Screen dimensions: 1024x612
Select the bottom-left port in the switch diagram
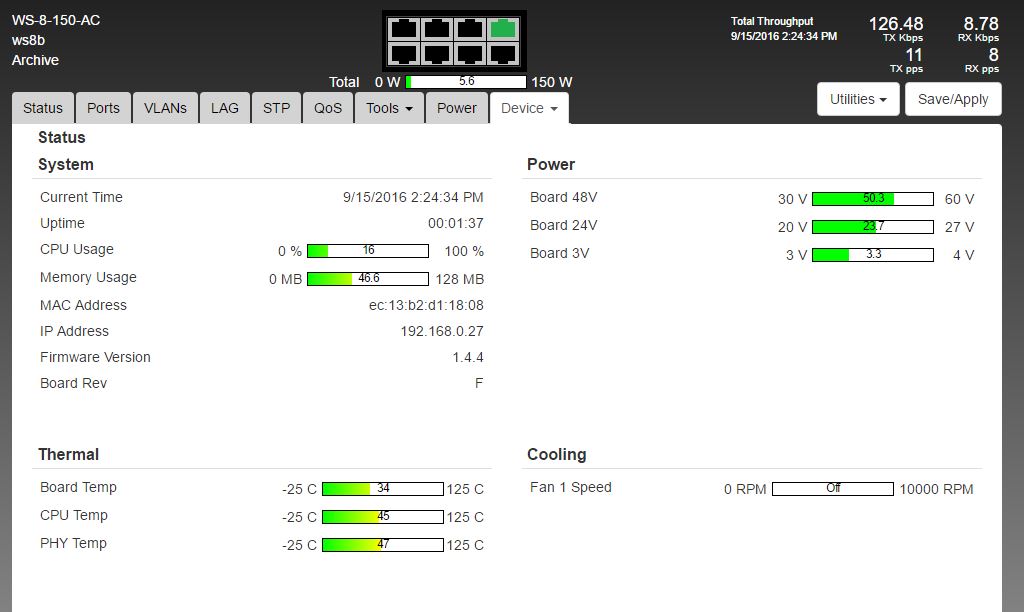[404, 54]
